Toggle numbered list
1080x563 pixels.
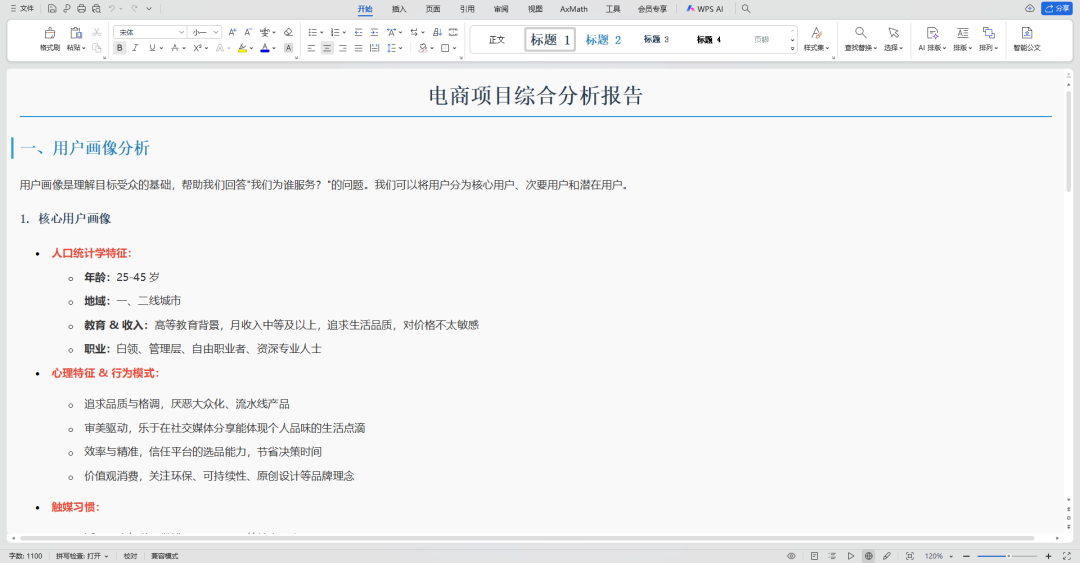[335, 32]
